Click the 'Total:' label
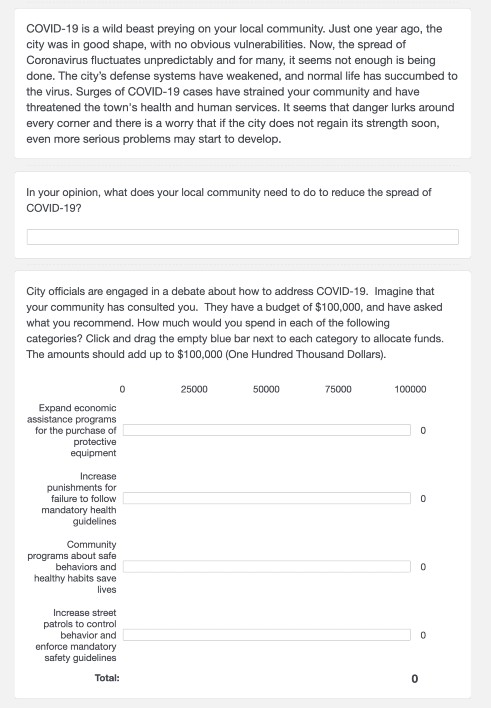This screenshot has width=491, height=708. click(x=107, y=678)
